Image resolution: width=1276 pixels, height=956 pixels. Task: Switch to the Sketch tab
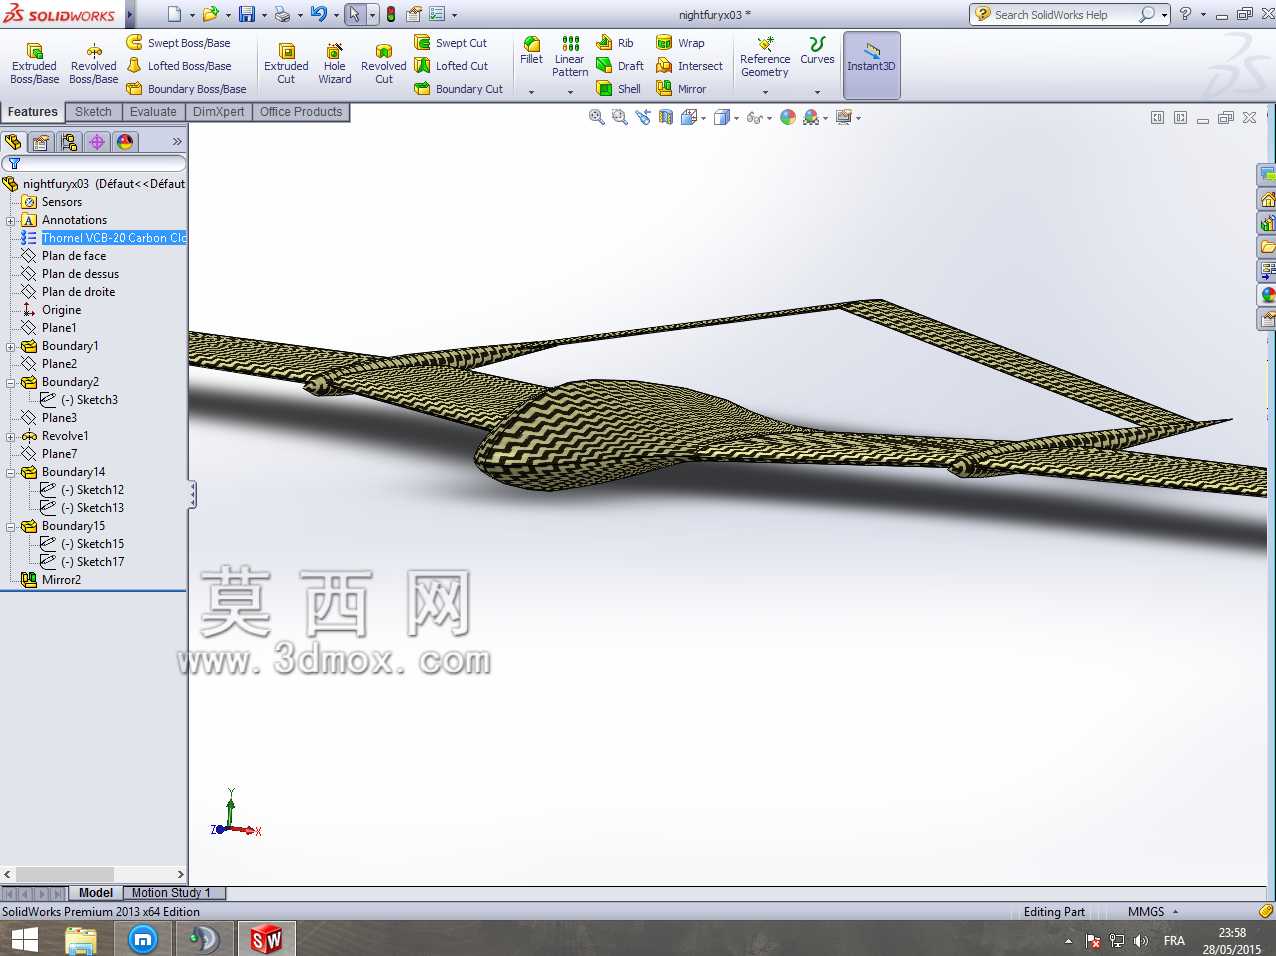pyautogui.click(x=93, y=112)
